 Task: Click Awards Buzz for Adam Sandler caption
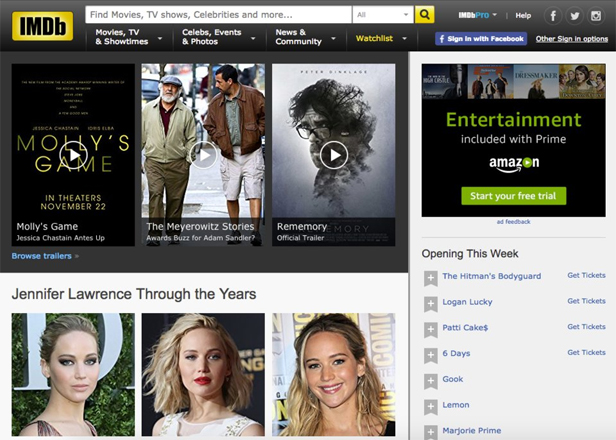200,238
